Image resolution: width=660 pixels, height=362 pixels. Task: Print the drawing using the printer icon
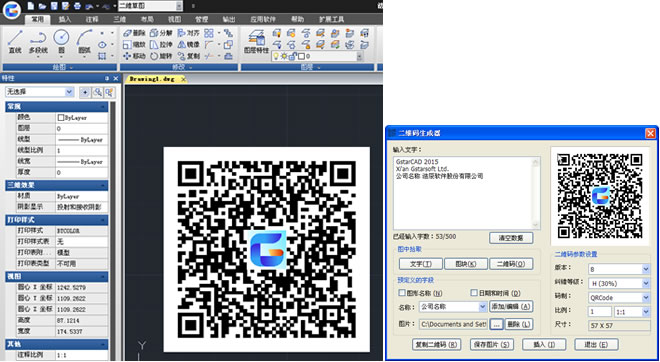pyautogui.click(x=77, y=6)
